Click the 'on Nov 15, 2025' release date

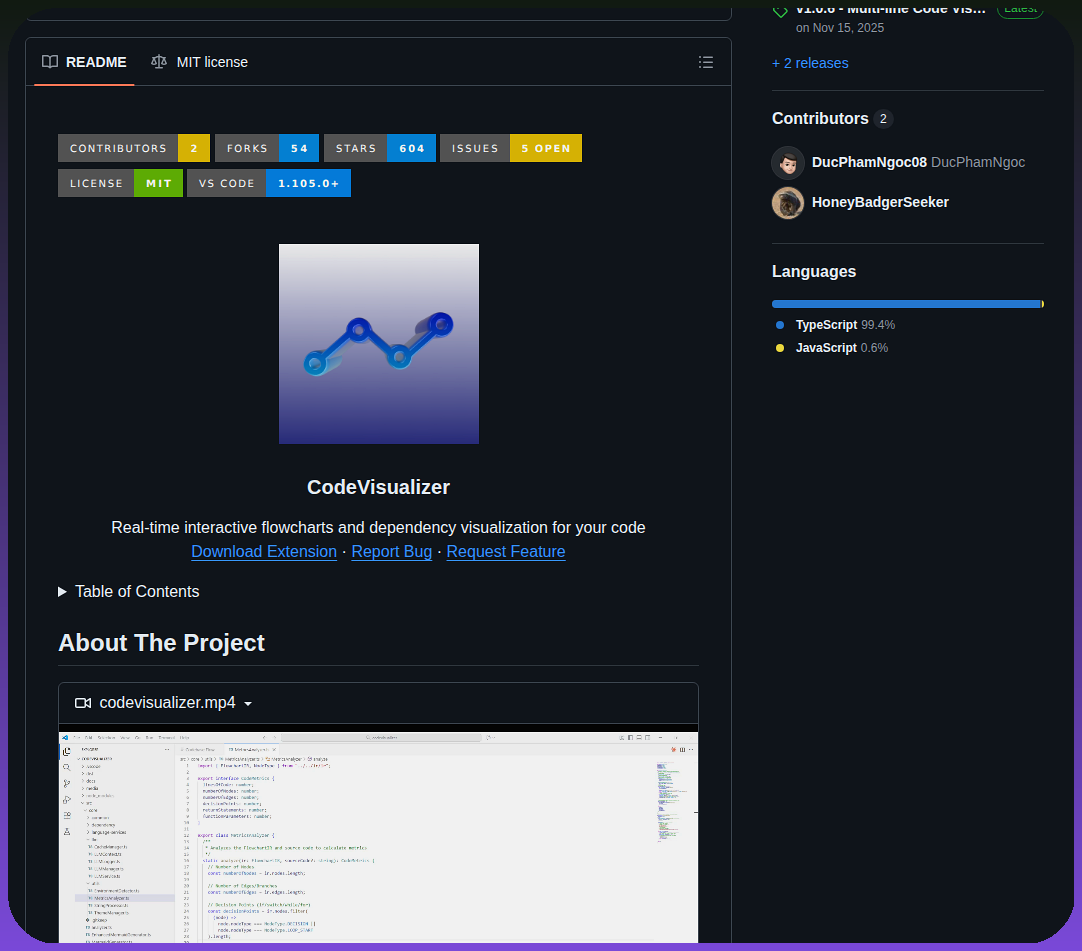839,28
